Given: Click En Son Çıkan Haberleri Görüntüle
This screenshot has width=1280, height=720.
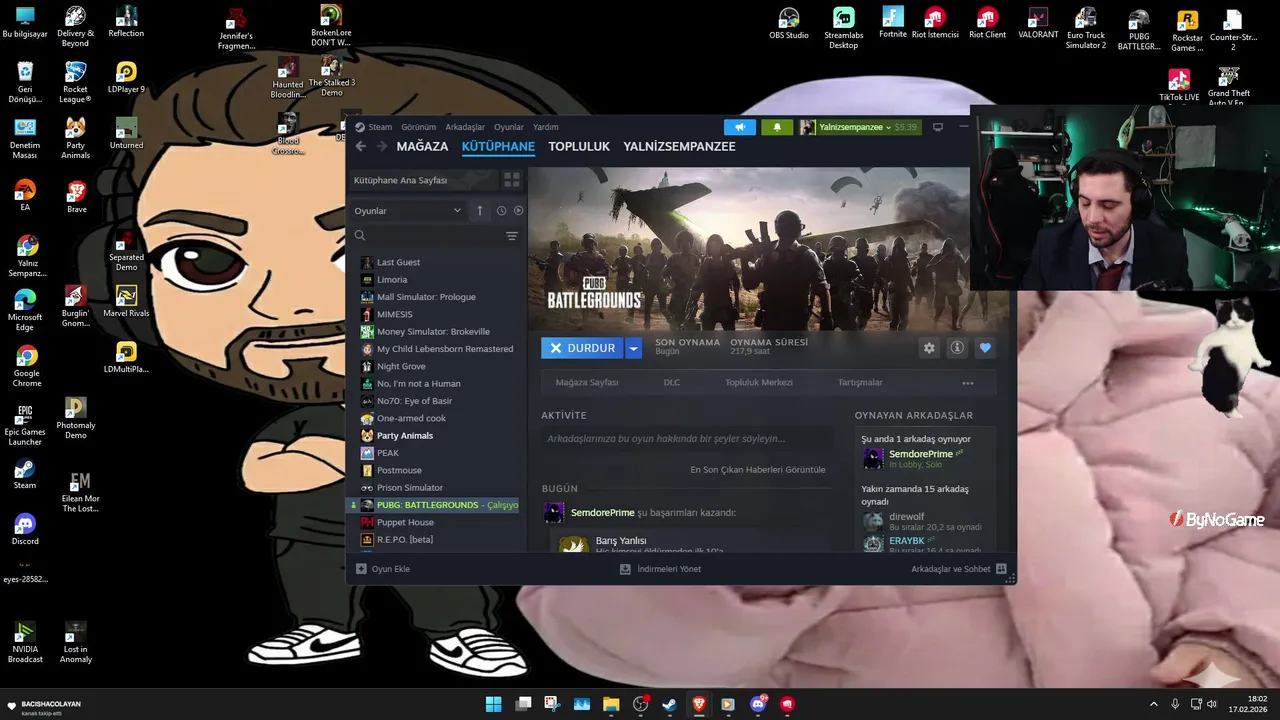Looking at the screenshot, I should [x=758, y=470].
